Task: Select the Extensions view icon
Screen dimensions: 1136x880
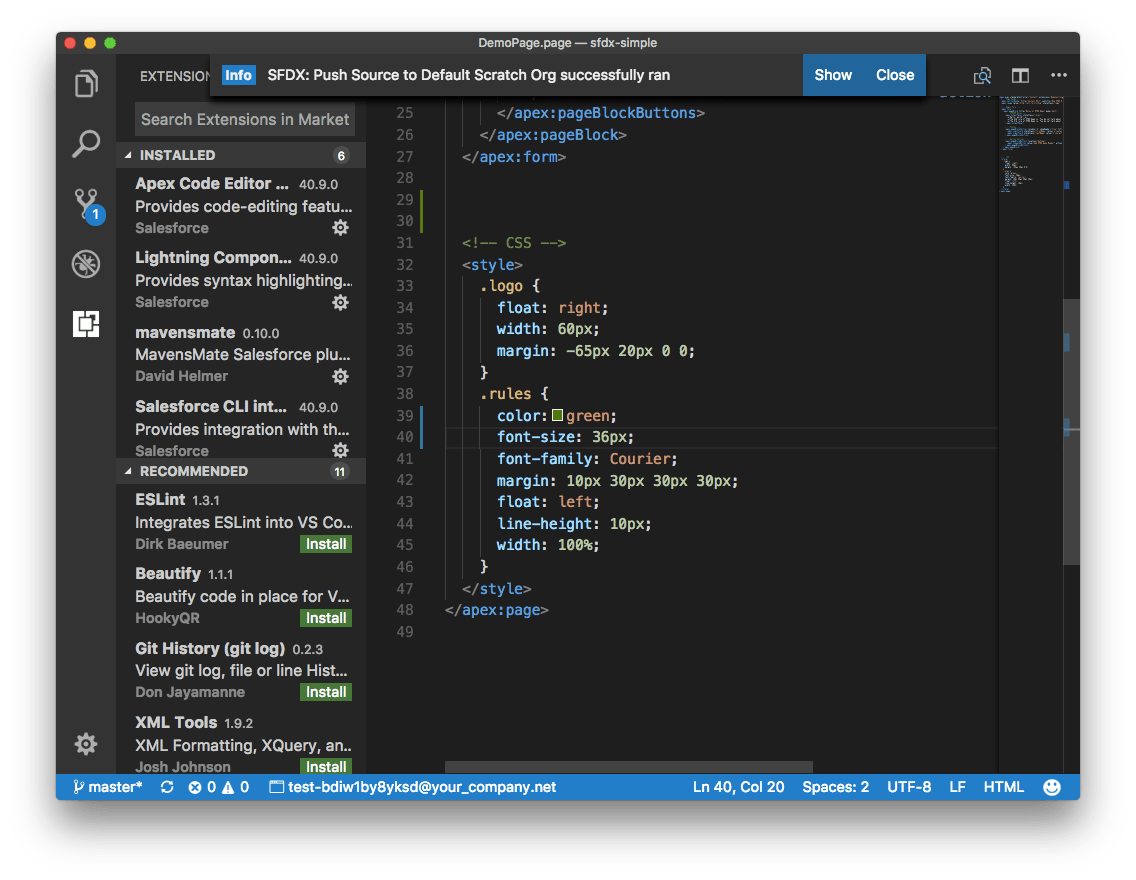Action: [x=86, y=324]
